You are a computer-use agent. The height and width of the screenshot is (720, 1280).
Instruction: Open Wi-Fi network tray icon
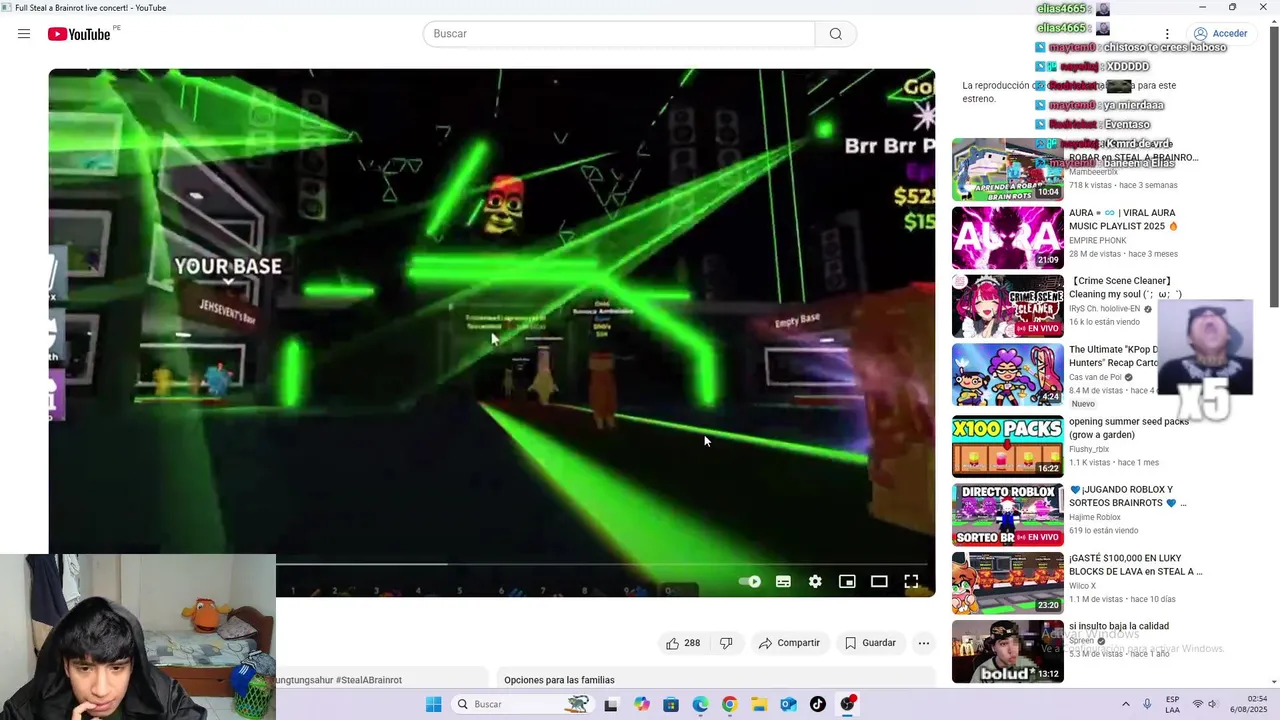tap(1197, 704)
